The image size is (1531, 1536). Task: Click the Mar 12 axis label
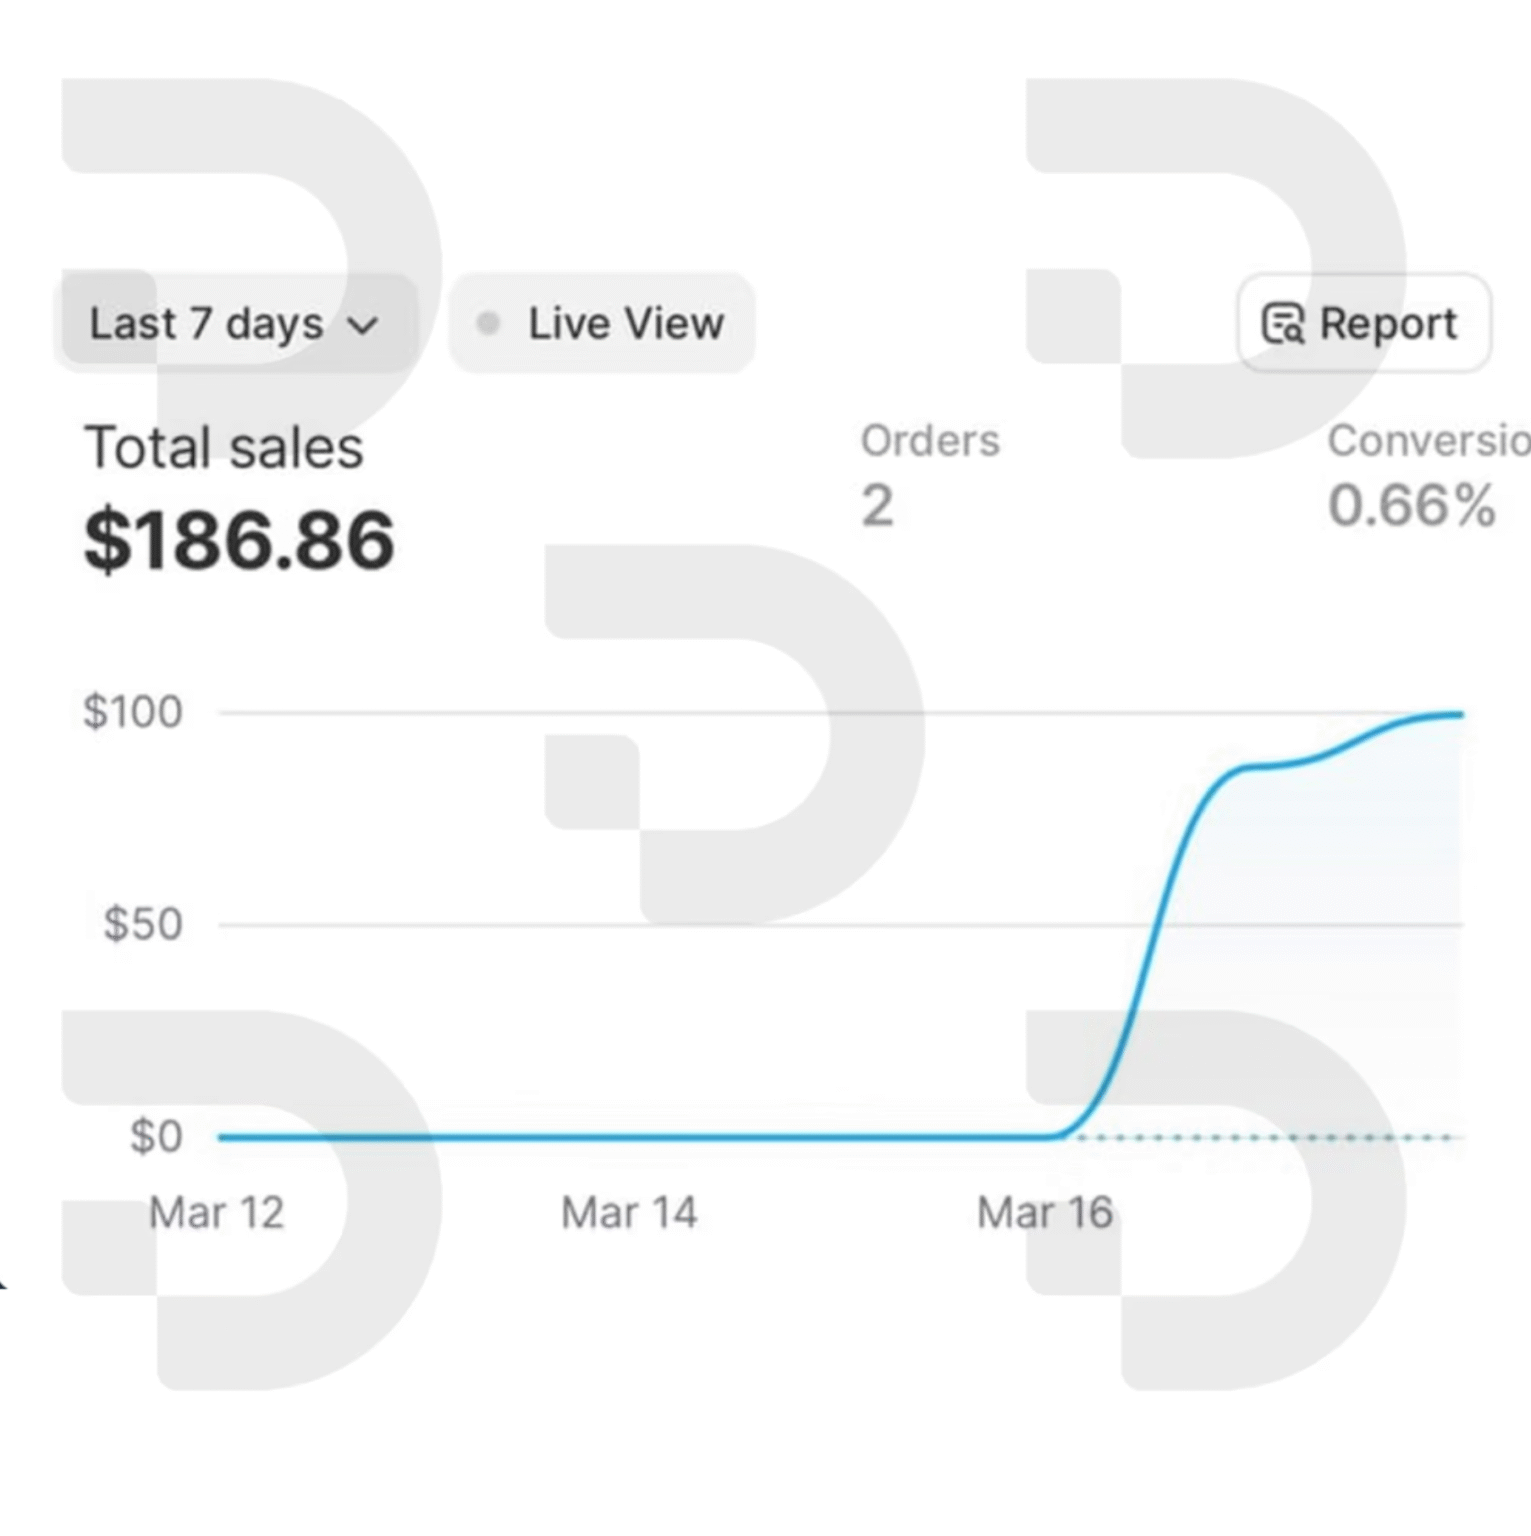[x=217, y=1213]
